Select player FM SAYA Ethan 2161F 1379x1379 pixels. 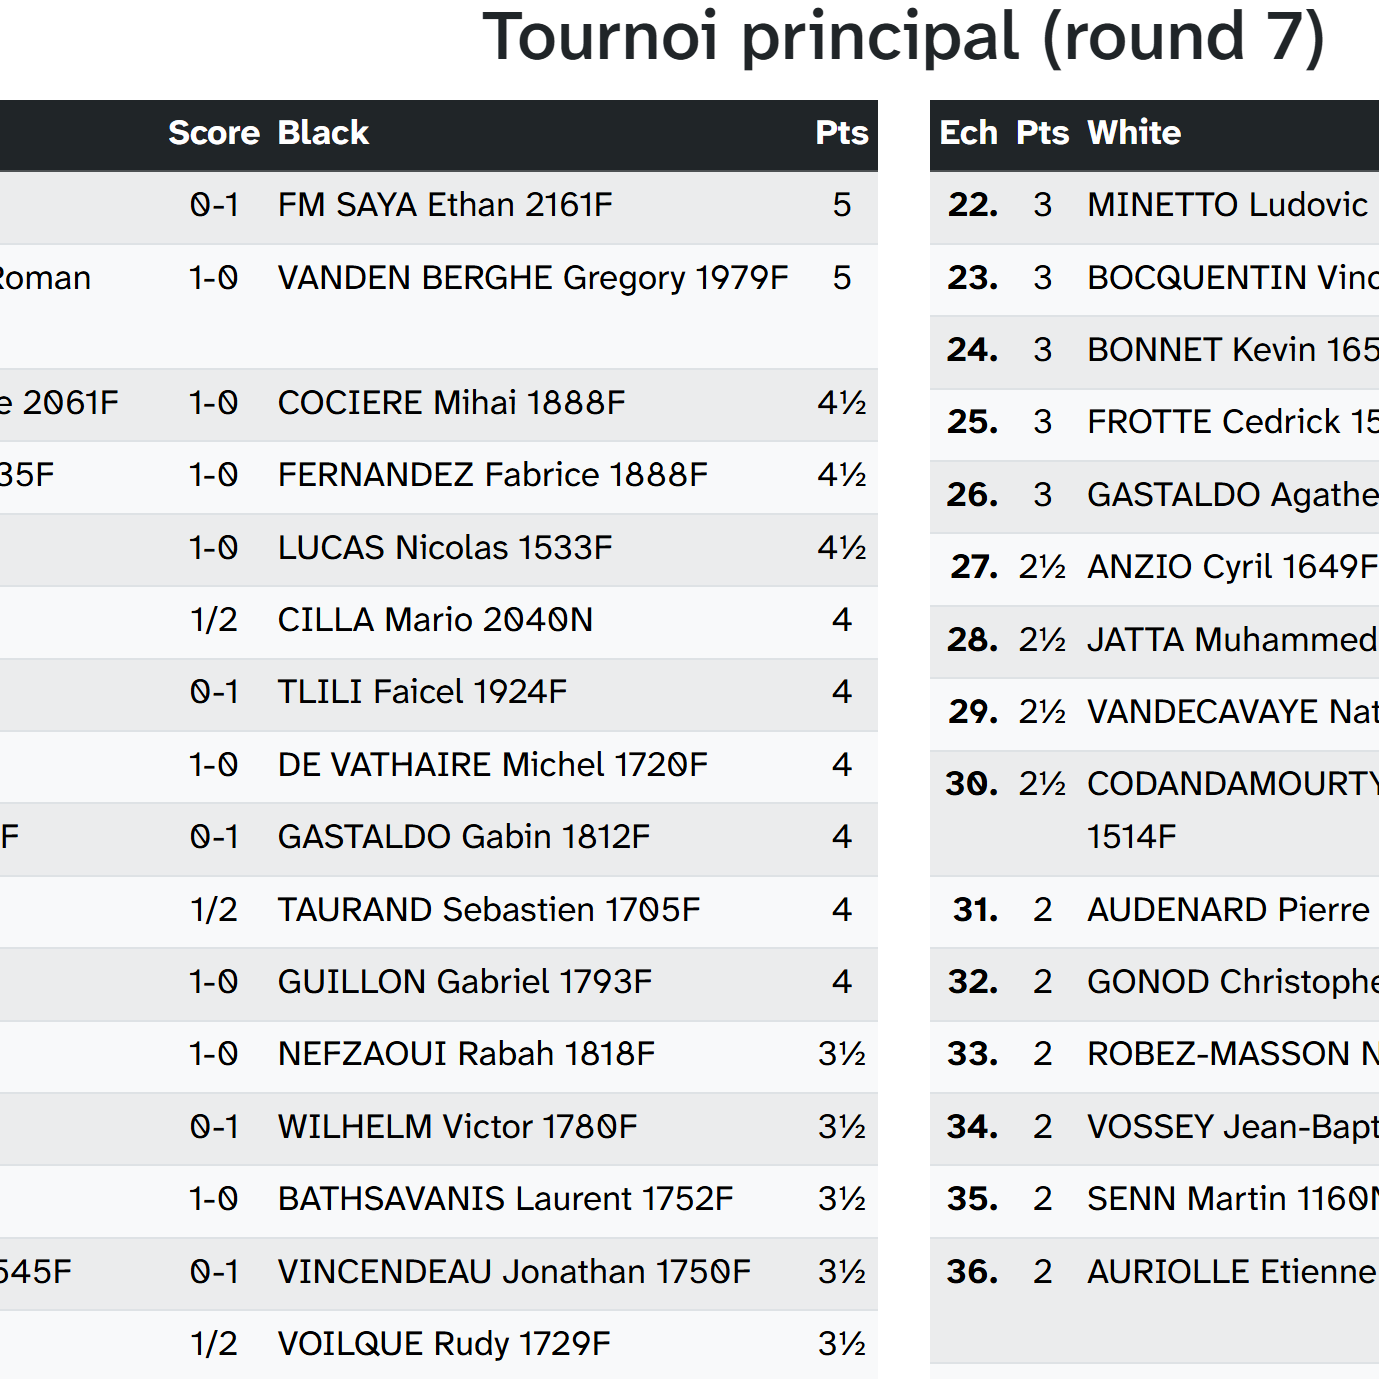tap(445, 205)
